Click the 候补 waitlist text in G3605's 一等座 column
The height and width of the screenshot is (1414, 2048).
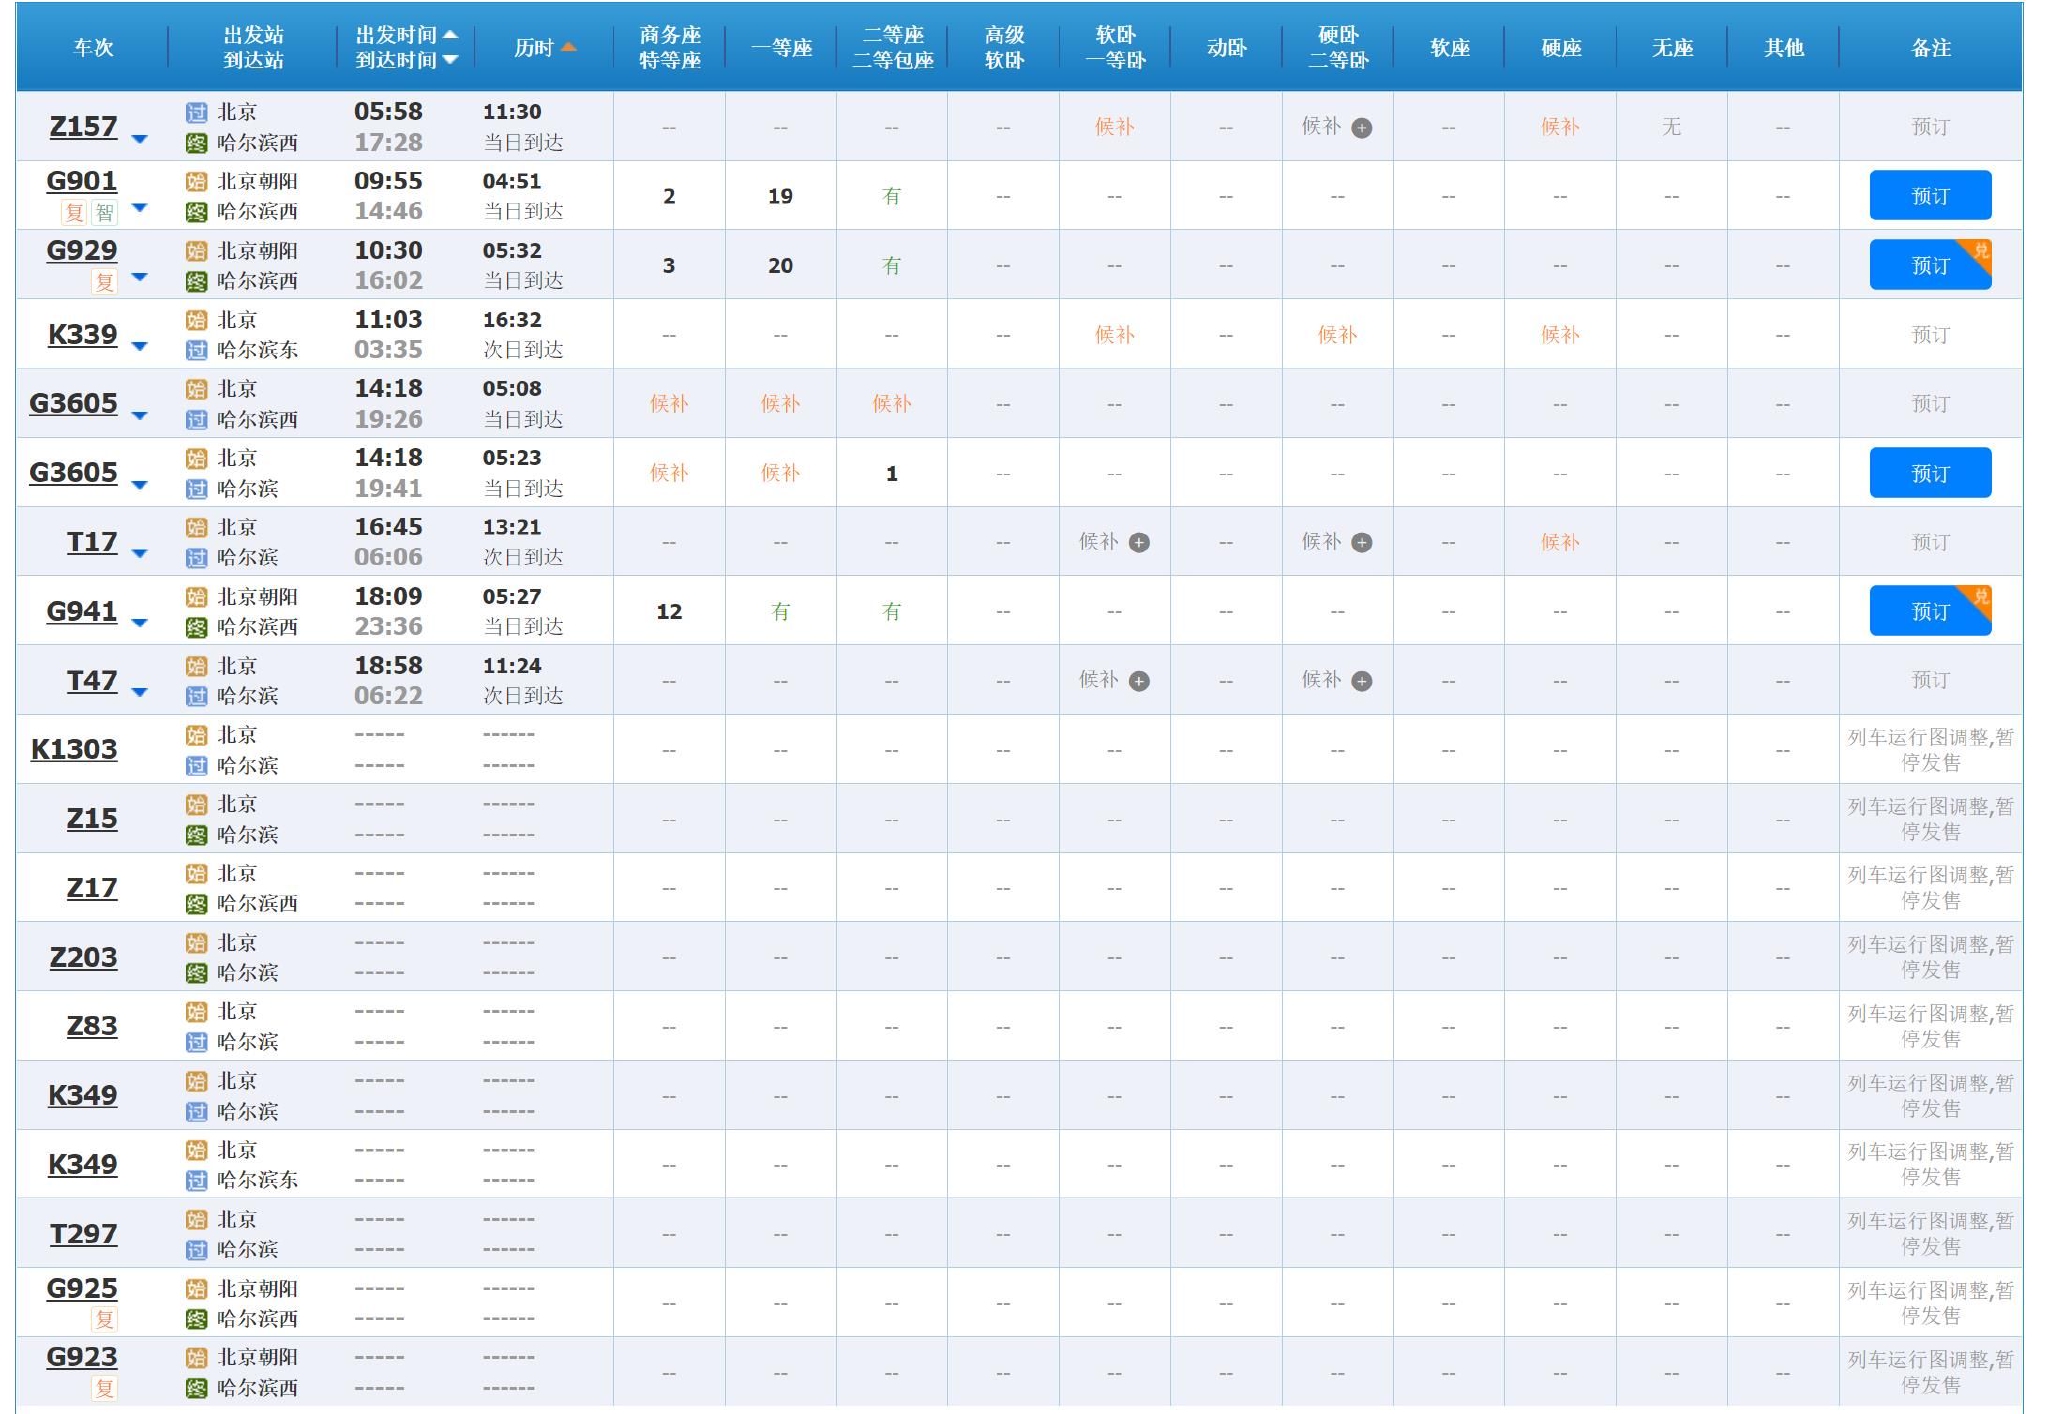pos(780,403)
